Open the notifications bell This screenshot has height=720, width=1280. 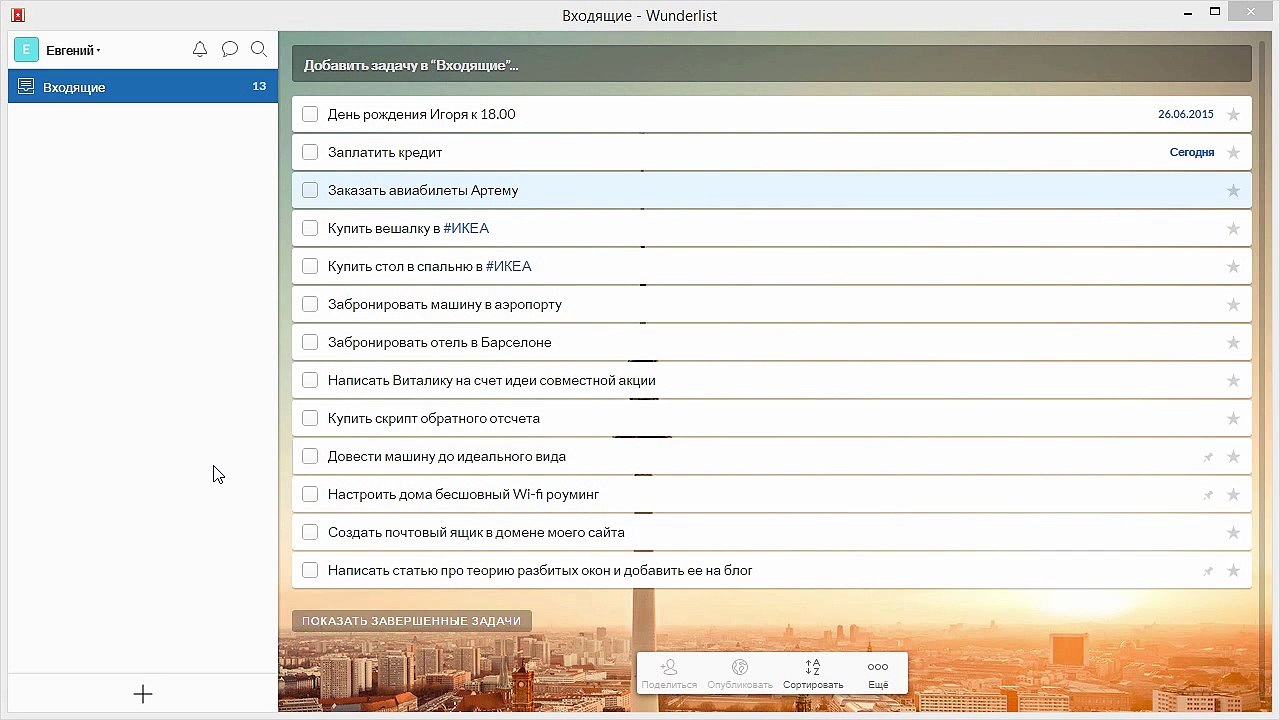click(200, 49)
